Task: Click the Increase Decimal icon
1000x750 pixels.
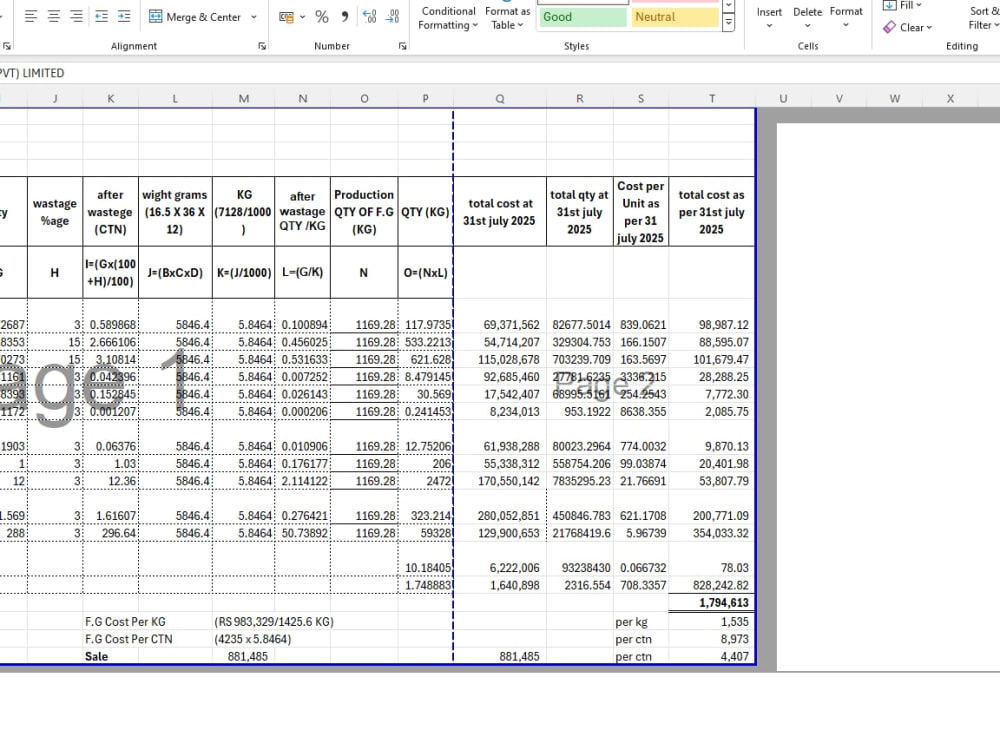Action: [x=369, y=17]
